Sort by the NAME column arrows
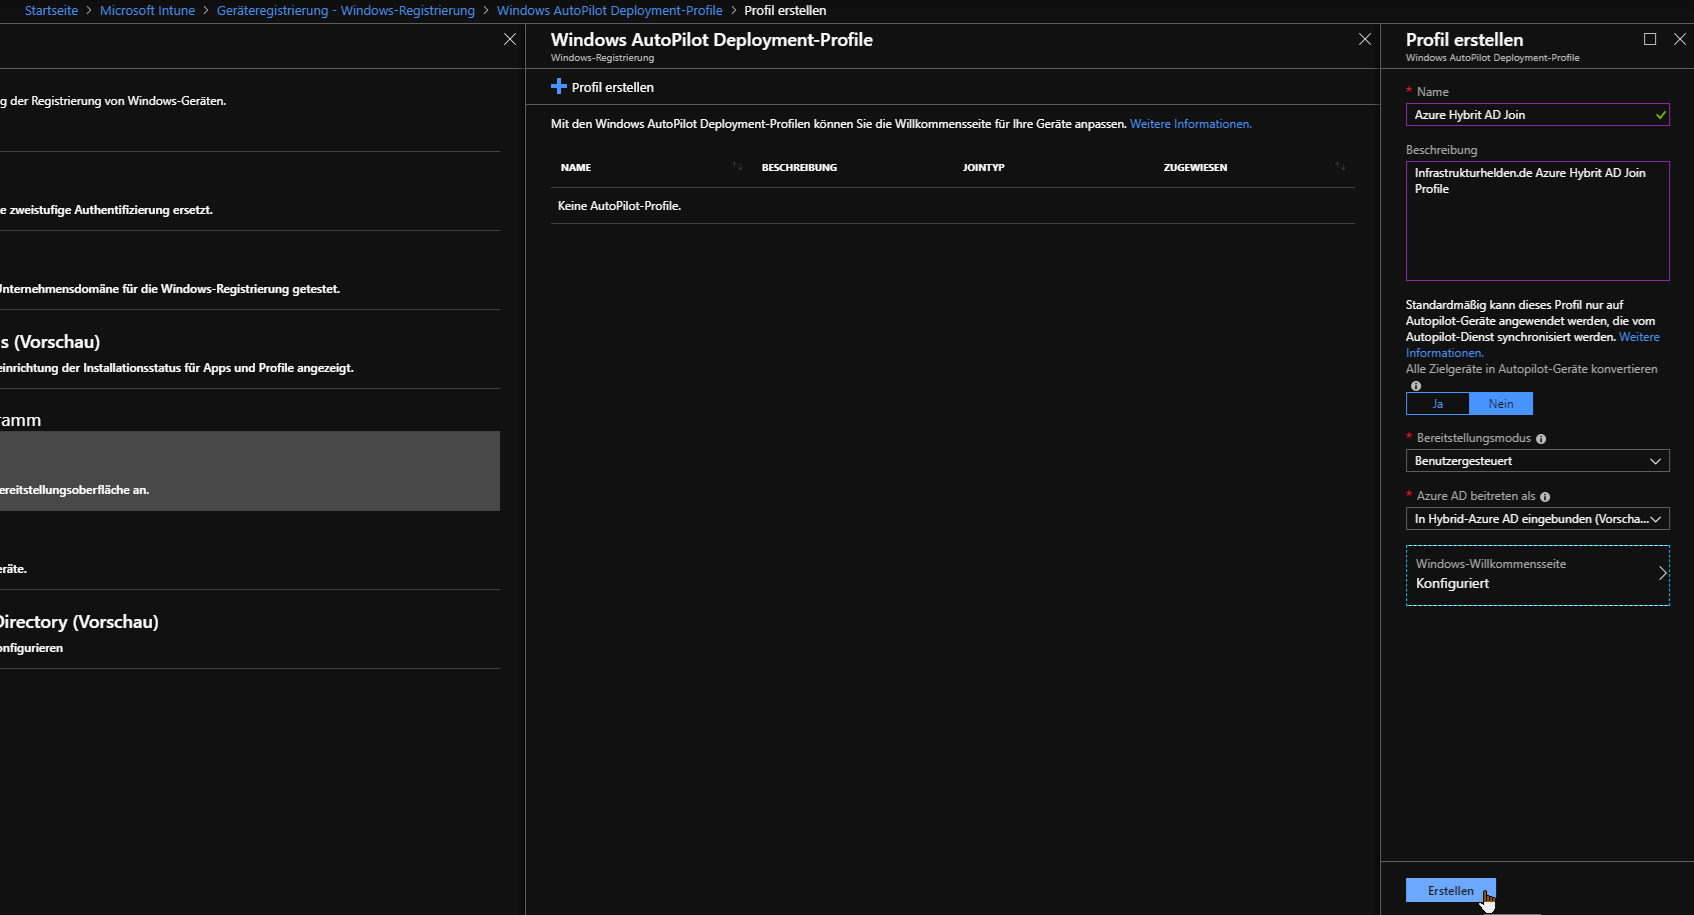The image size is (1694, 915). [737, 166]
